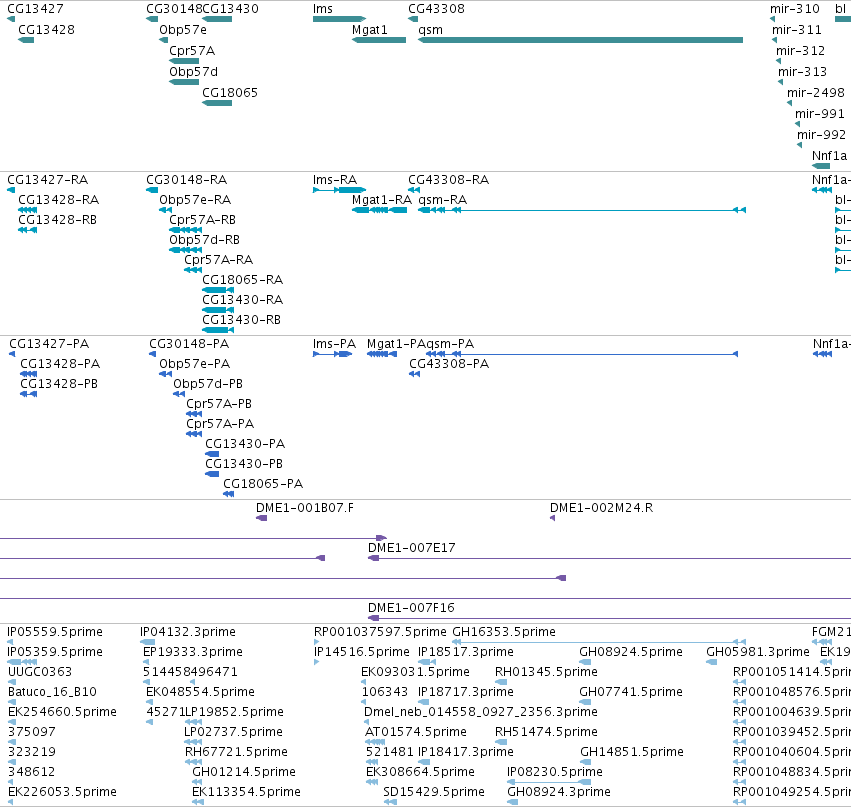Open the GH08924.3prime EST label
851x807 pixels.
559,792
